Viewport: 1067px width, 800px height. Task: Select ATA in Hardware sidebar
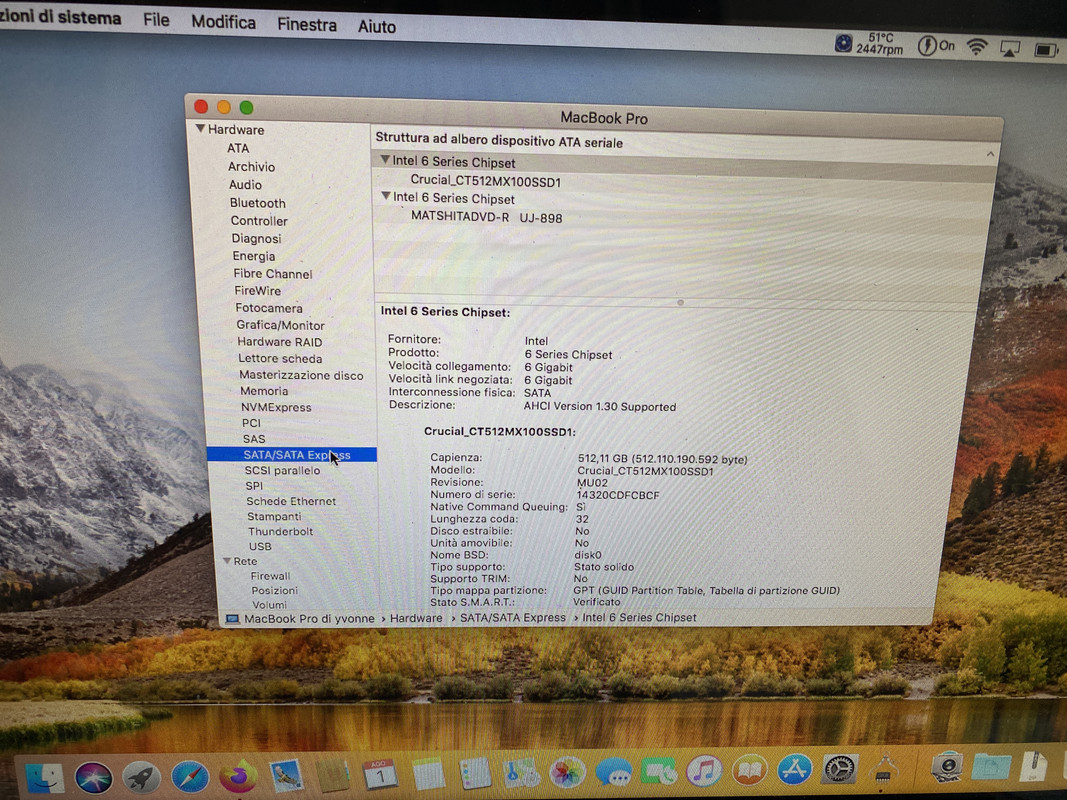(238, 148)
